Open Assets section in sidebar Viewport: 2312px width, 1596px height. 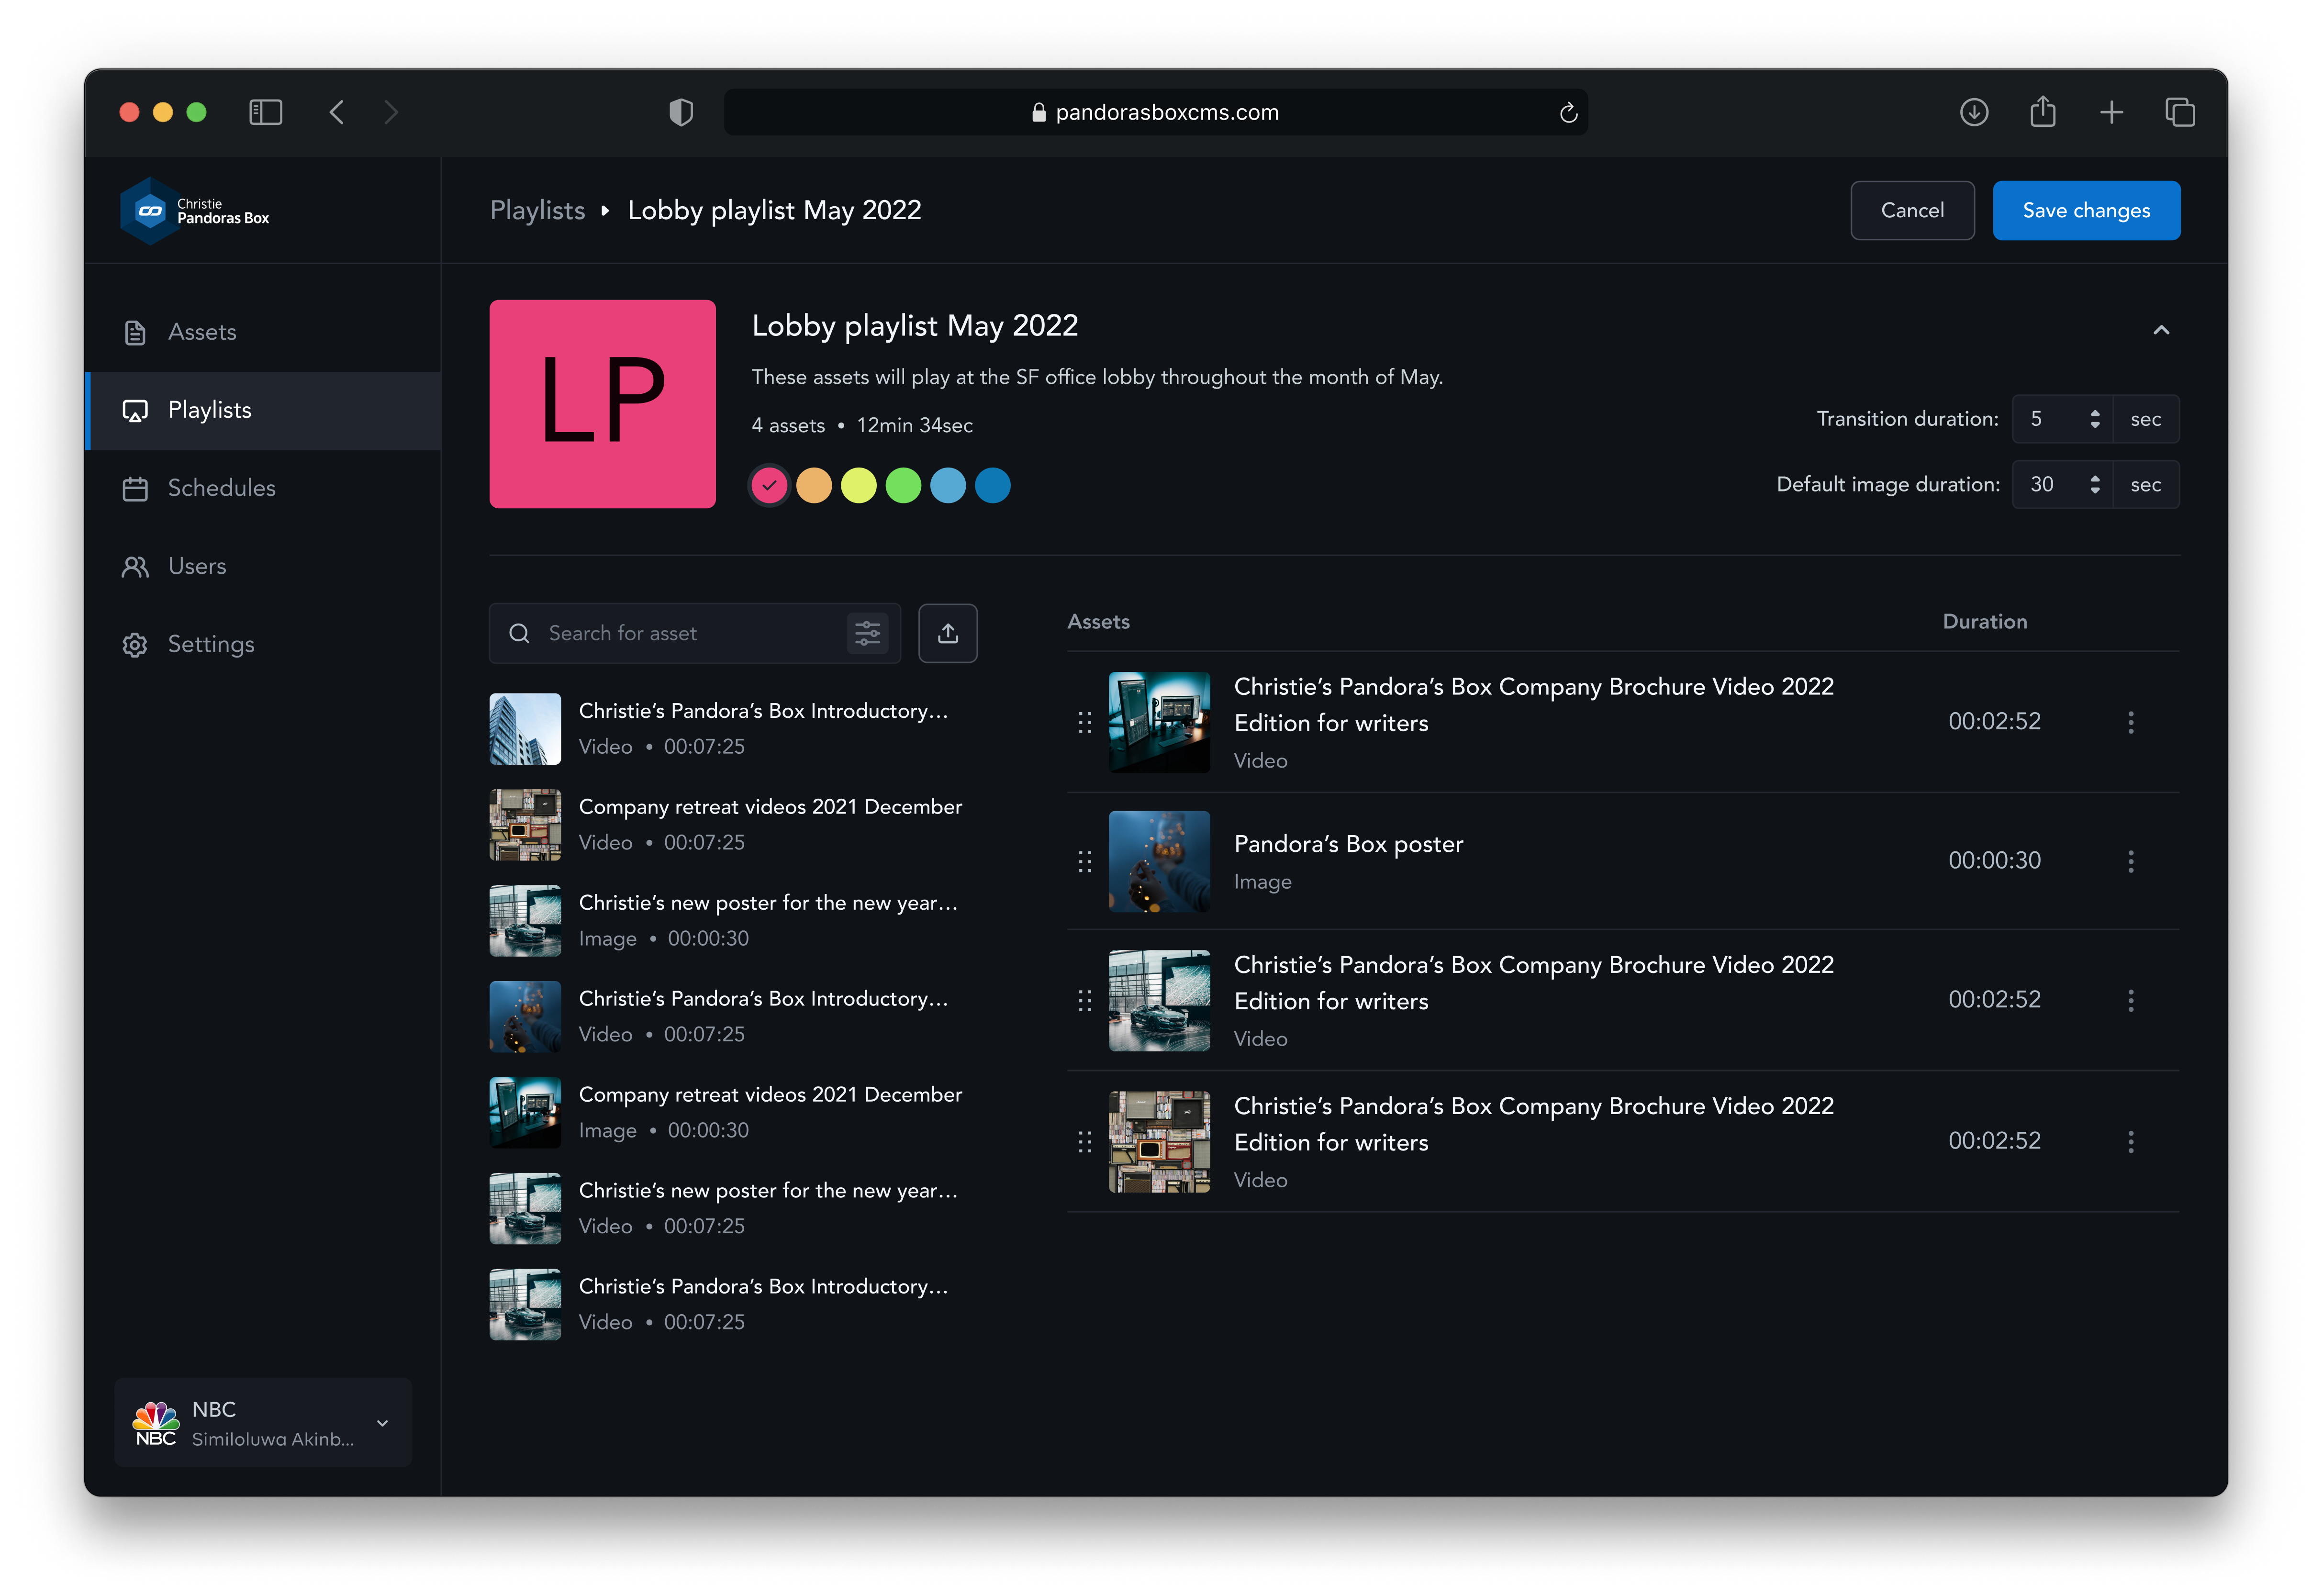(202, 332)
